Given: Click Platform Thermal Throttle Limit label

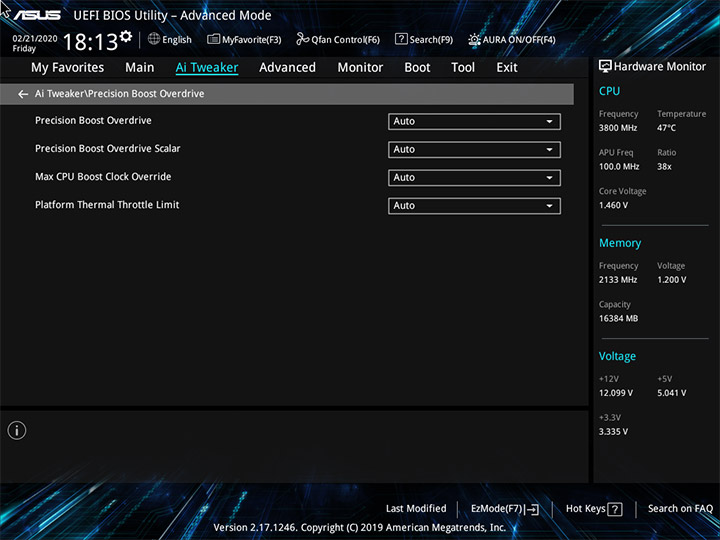Looking at the screenshot, I should (107, 205).
